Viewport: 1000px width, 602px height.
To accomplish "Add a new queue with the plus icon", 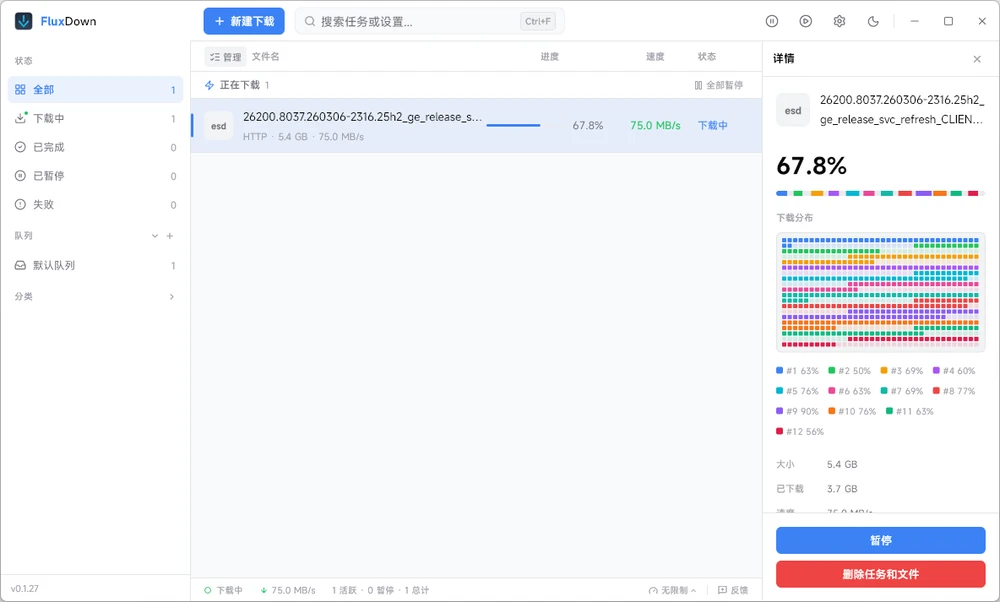I will coord(170,236).
